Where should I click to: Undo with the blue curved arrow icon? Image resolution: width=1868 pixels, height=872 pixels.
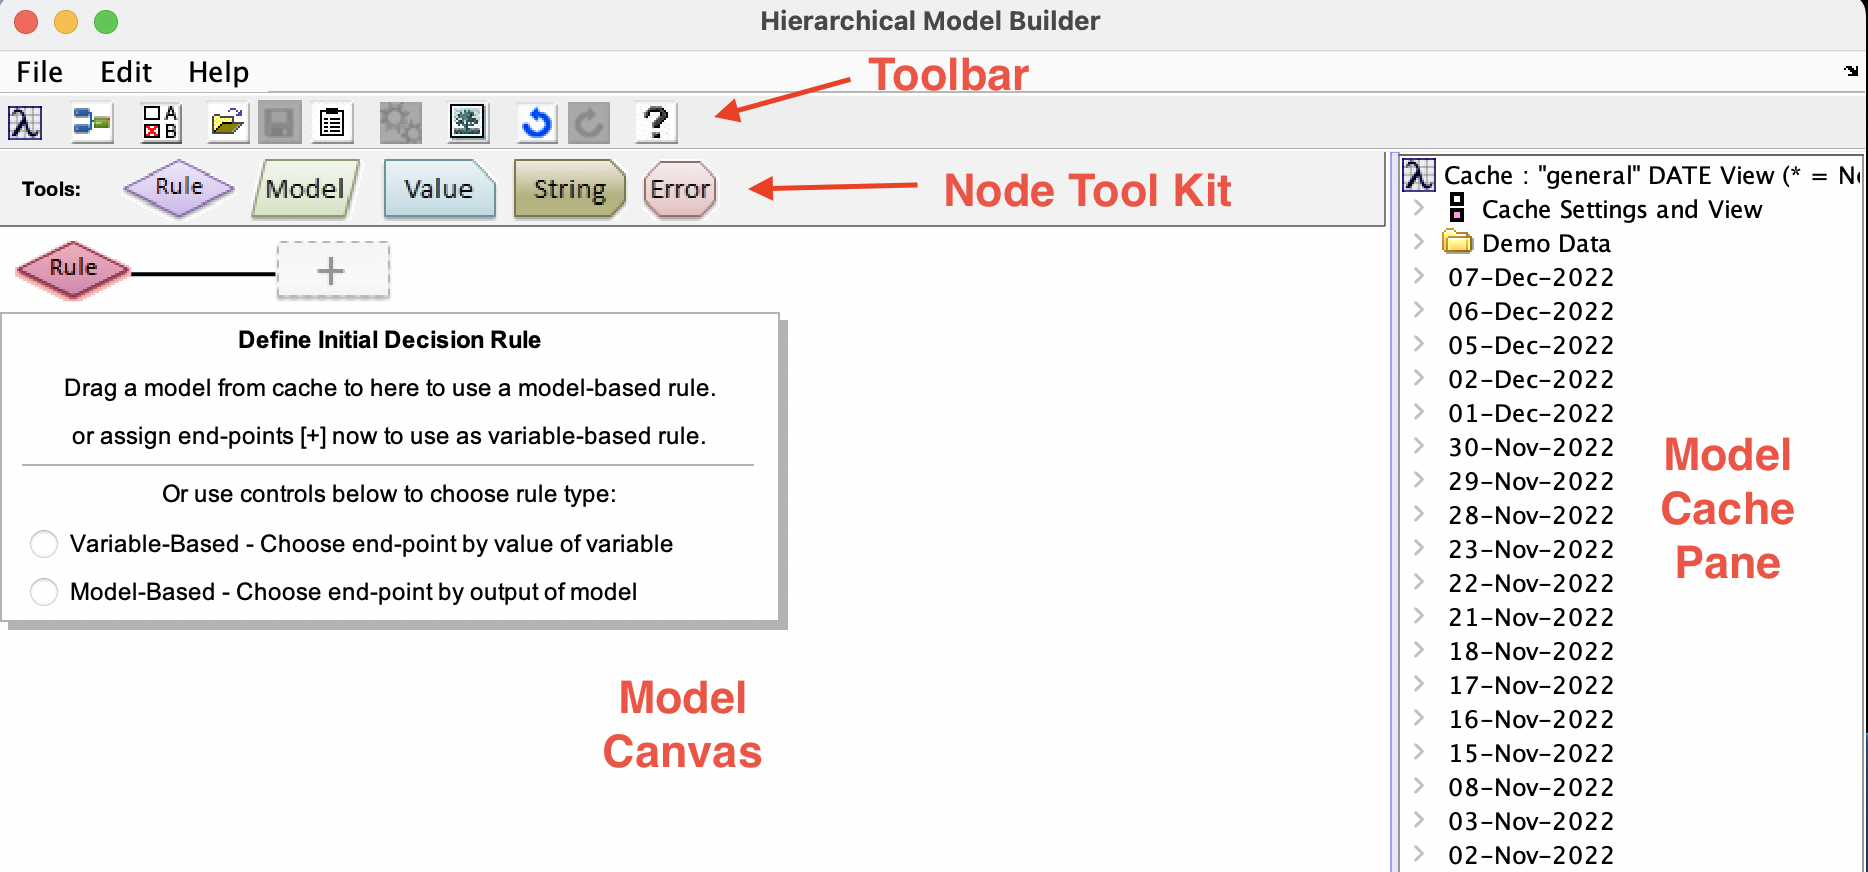pos(537,123)
